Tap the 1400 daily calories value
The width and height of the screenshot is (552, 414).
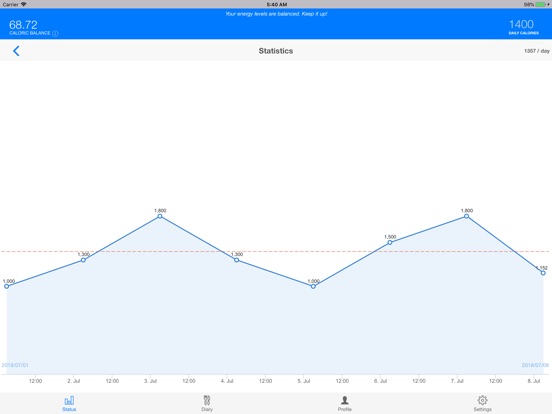521,24
